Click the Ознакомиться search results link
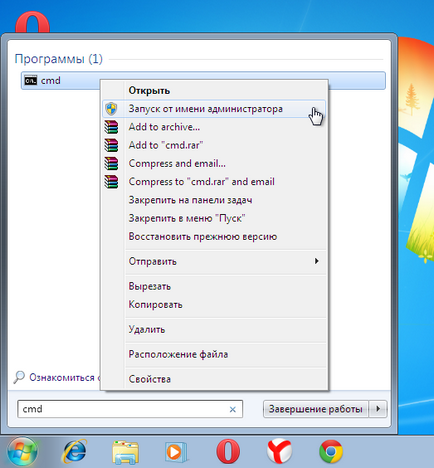The height and width of the screenshot is (468, 434). coord(62,378)
